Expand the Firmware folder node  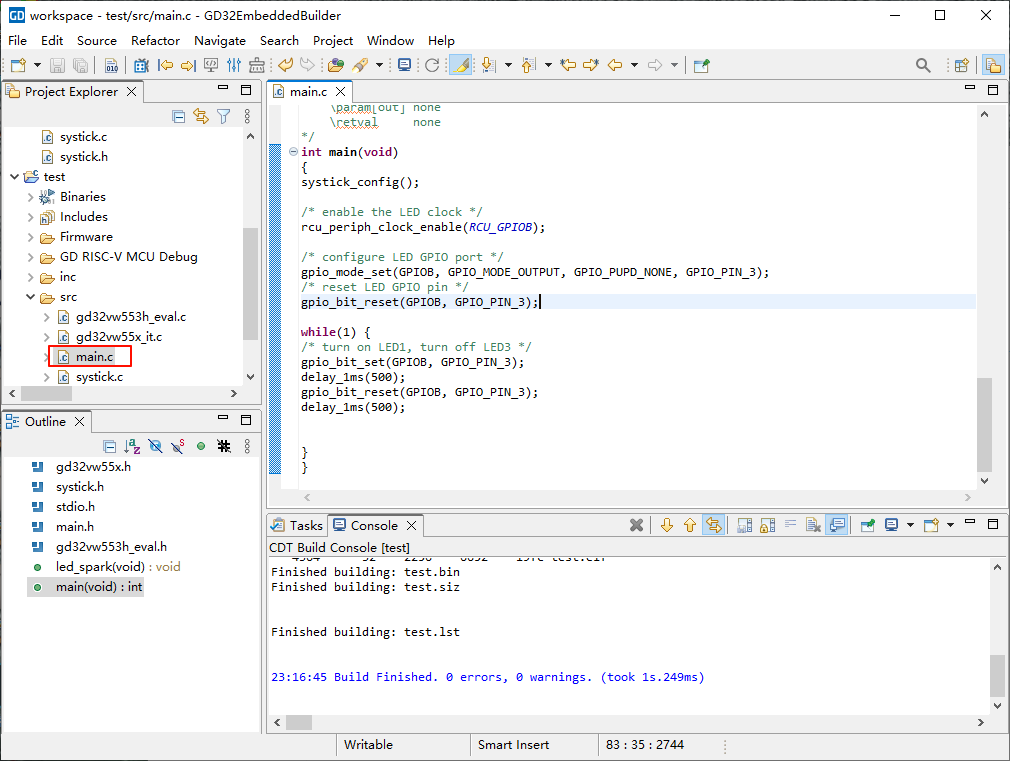pyautogui.click(x=31, y=237)
